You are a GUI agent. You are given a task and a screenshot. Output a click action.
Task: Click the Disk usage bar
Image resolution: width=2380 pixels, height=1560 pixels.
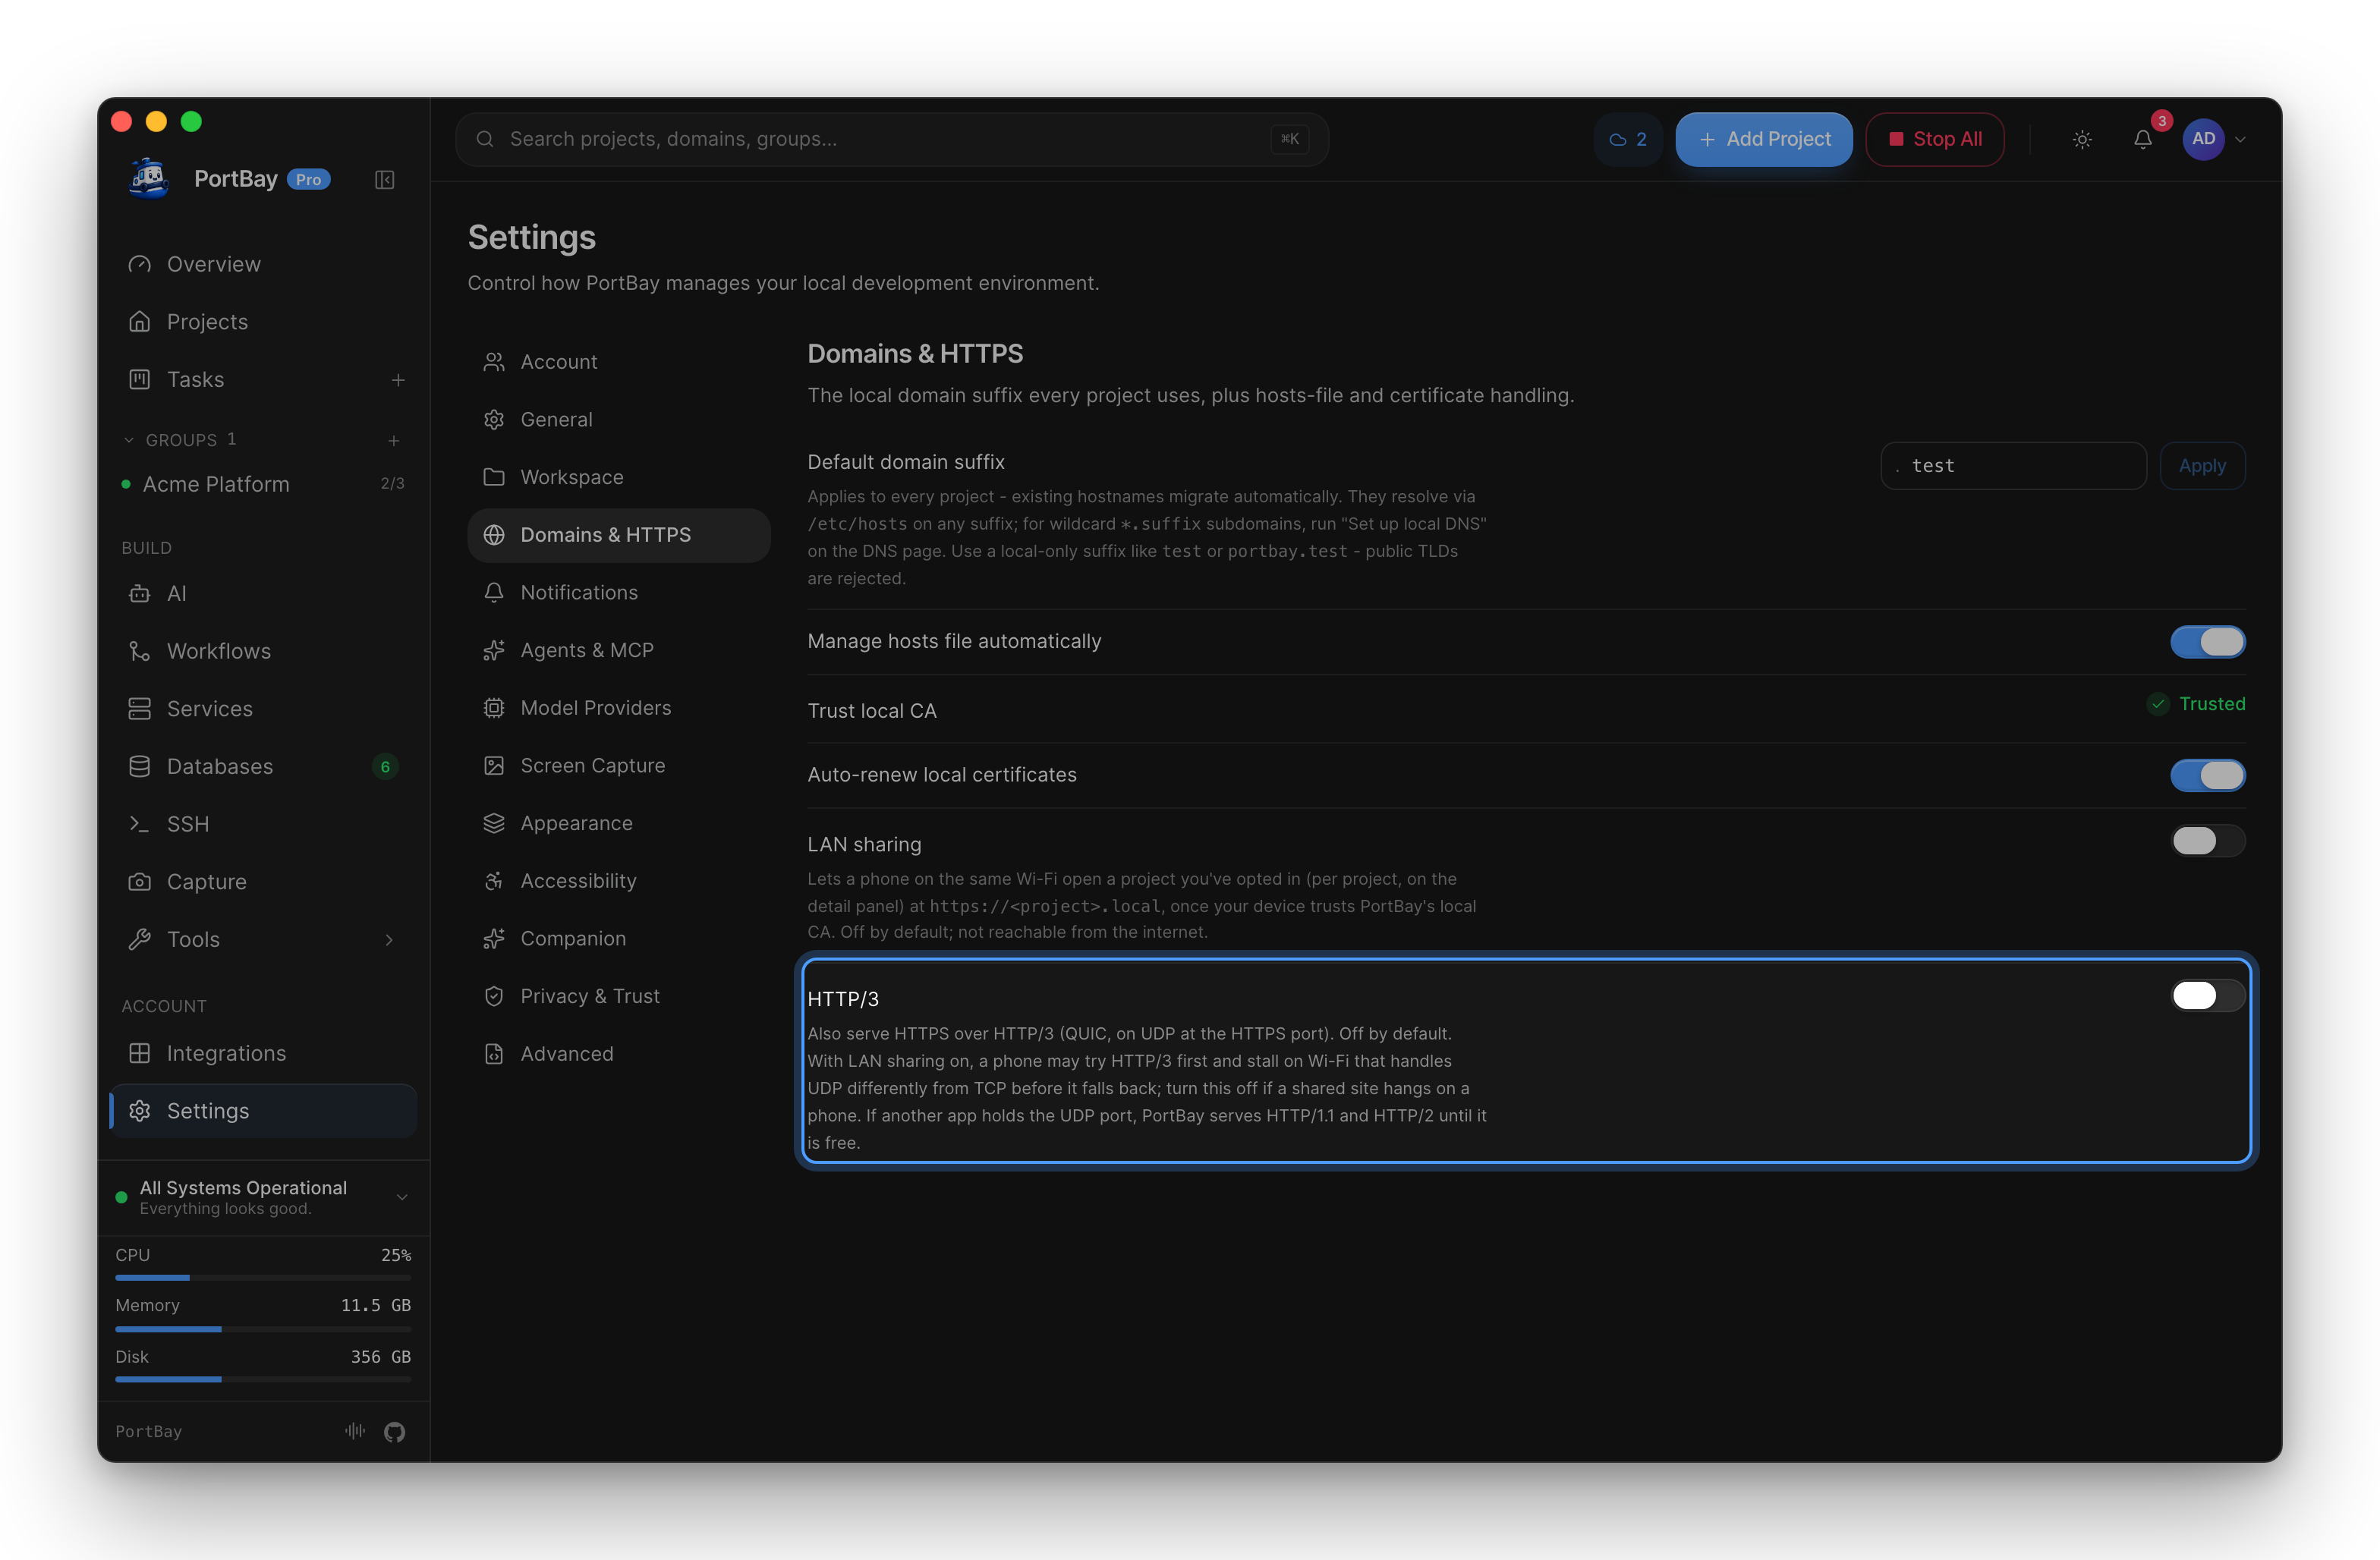click(x=264, y=1380)
